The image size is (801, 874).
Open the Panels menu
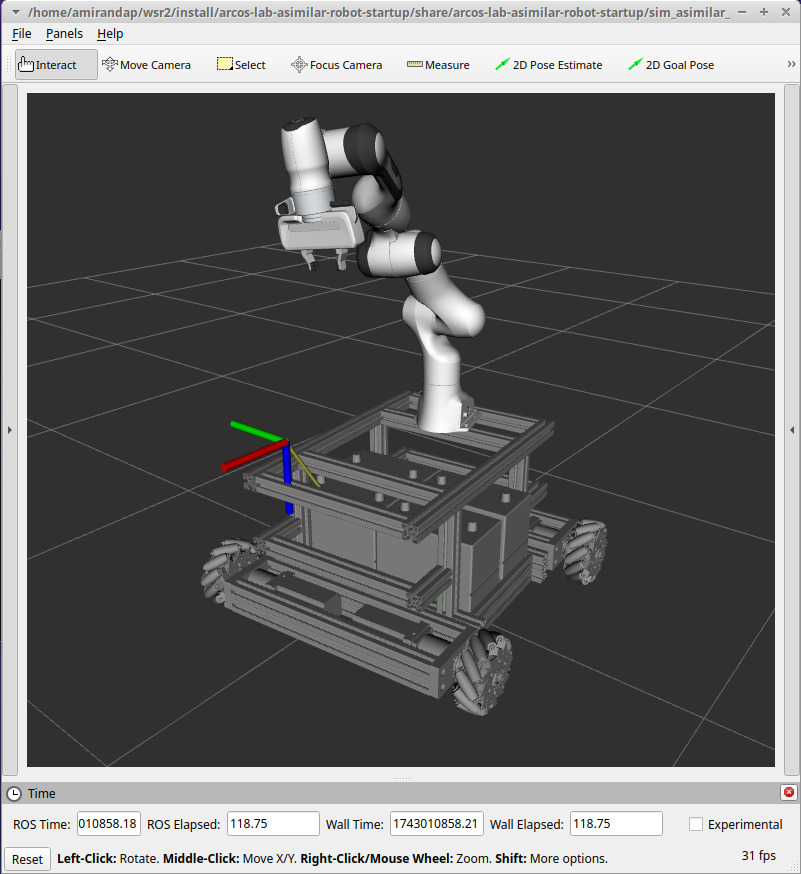pos(64,33)
